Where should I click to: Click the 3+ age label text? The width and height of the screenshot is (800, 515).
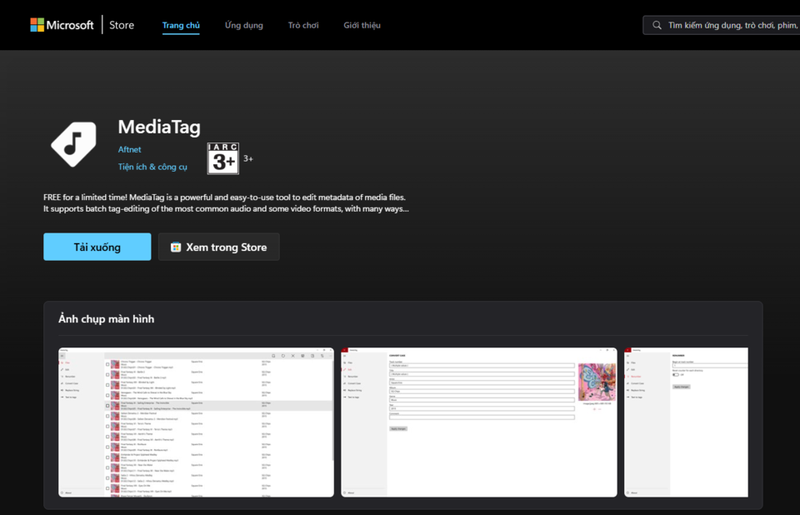click(x=248, y=158)
